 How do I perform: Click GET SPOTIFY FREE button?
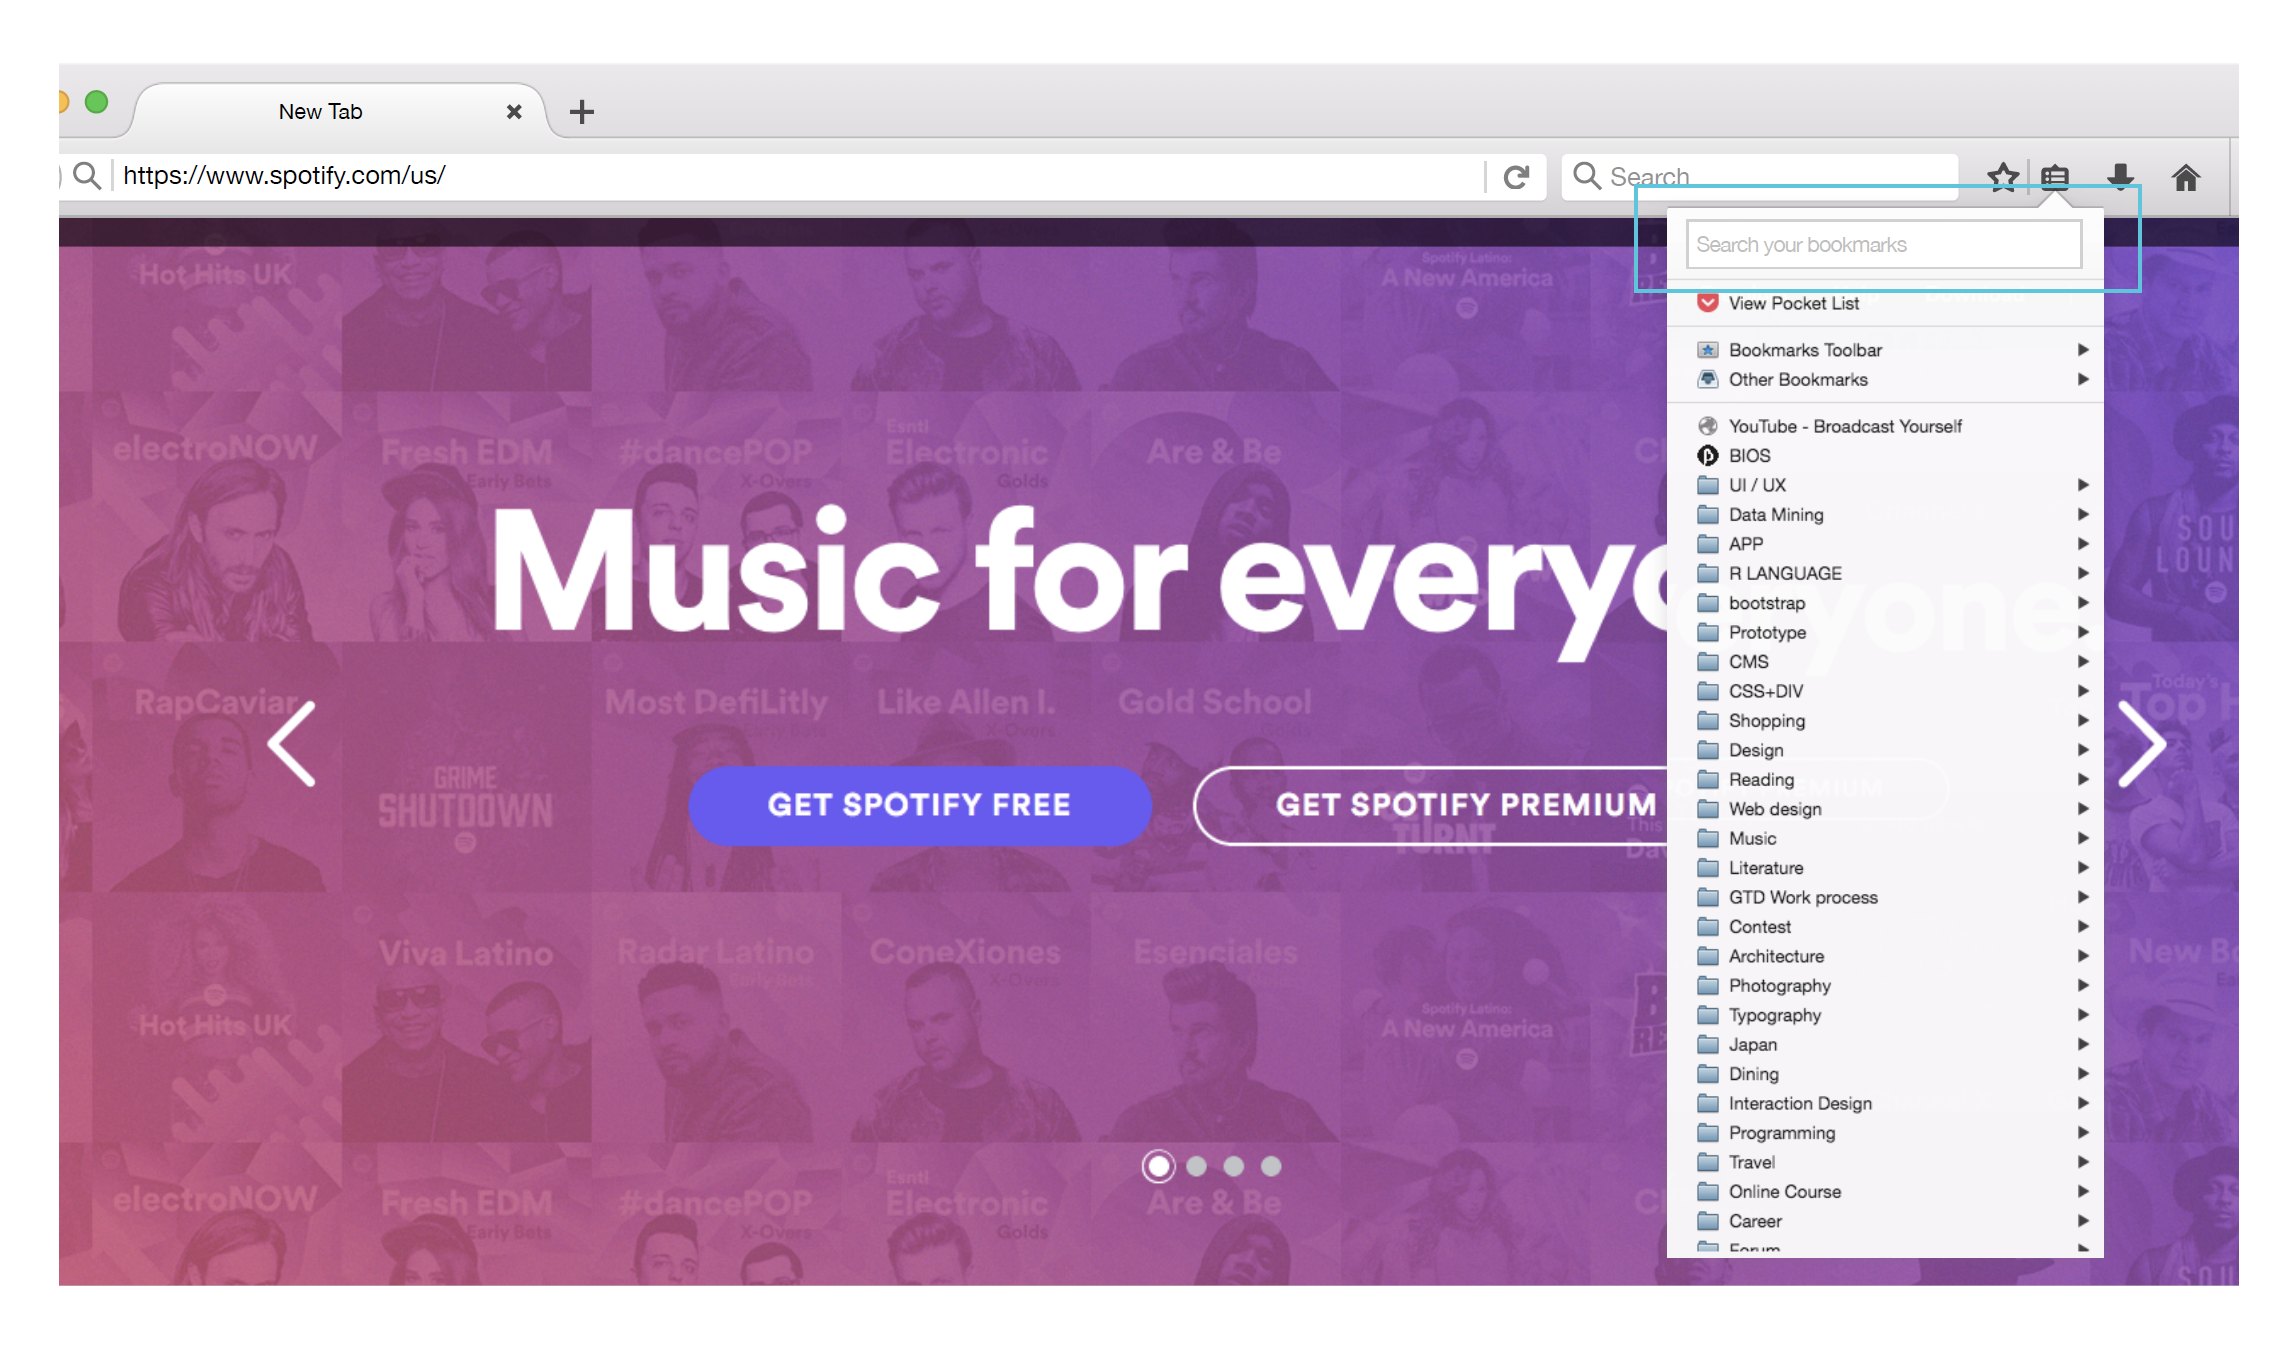tap(919, 805)
